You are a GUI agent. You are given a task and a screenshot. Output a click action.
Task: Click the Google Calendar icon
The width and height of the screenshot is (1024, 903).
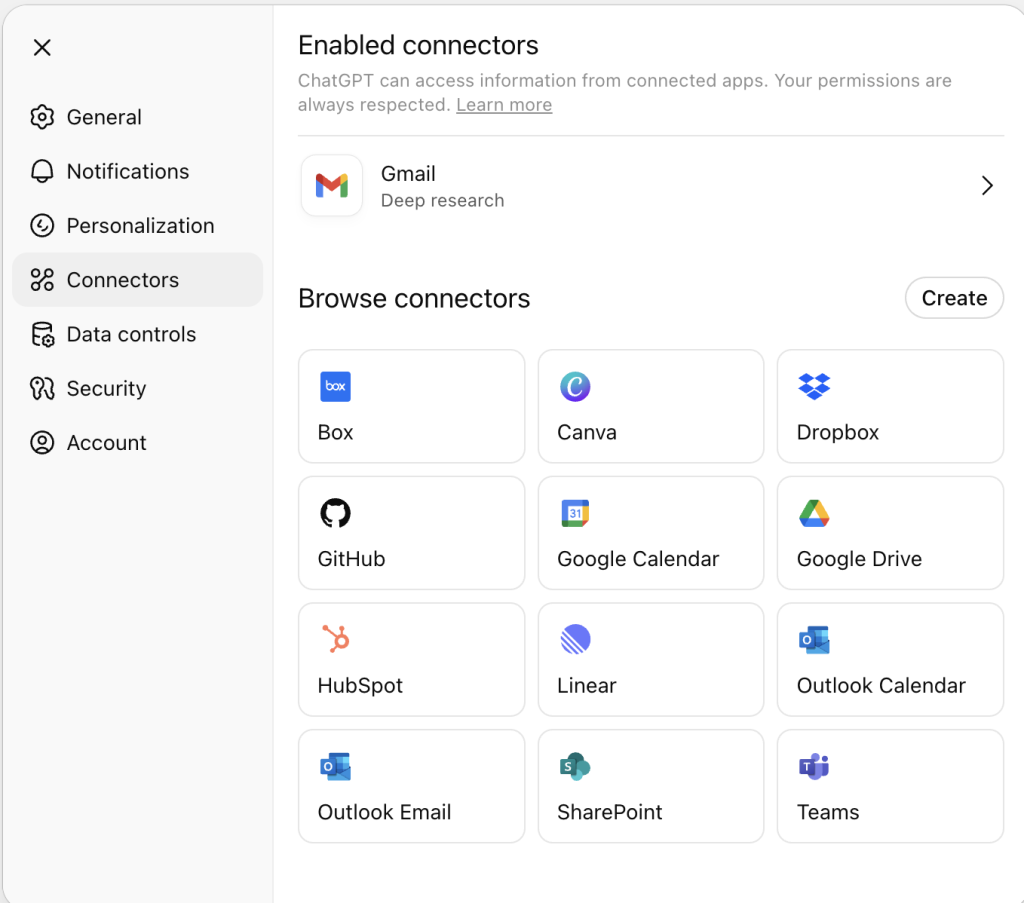pyautogui.click(x=575, y=513)
